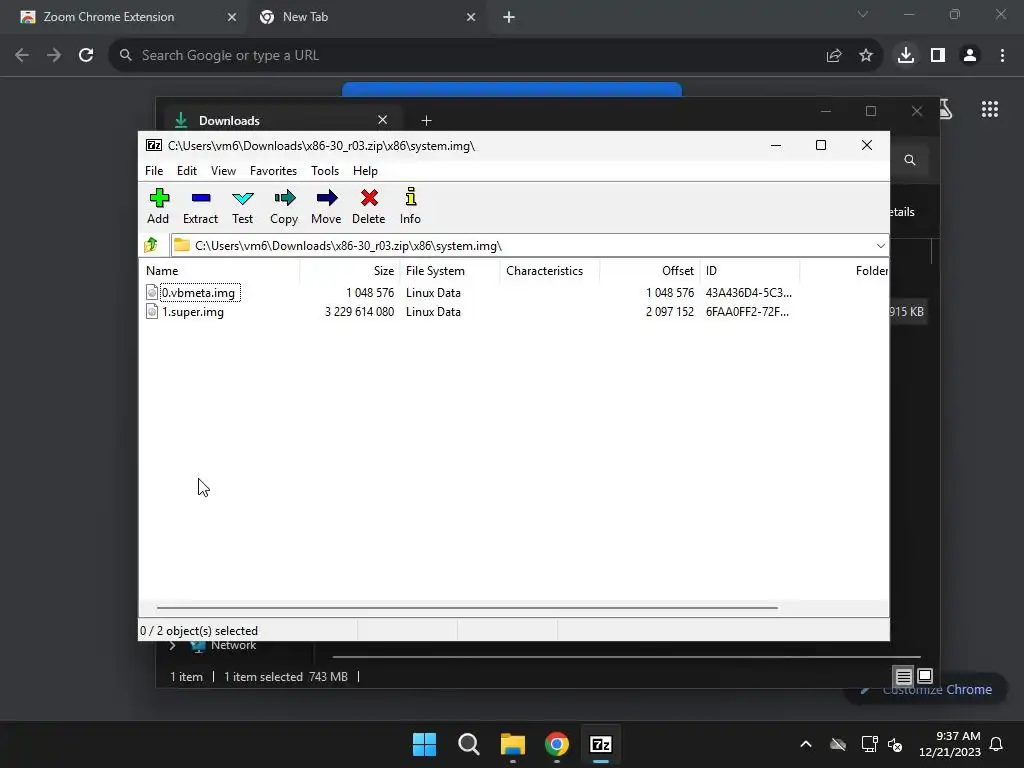This screenshot has height=768, width=1024.
Task: Click 7-Zip taskbar icon
Action: (x=601, y=744)
